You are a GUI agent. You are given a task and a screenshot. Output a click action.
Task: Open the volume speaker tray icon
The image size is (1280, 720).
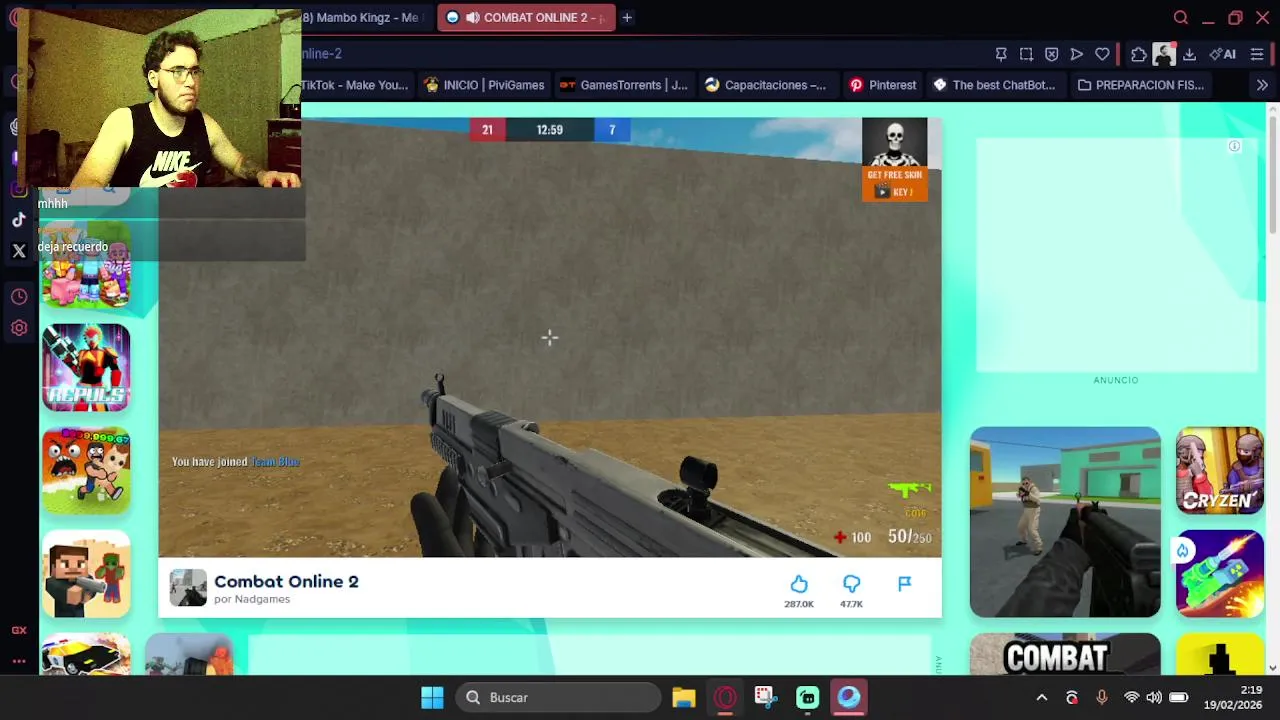1154,697
